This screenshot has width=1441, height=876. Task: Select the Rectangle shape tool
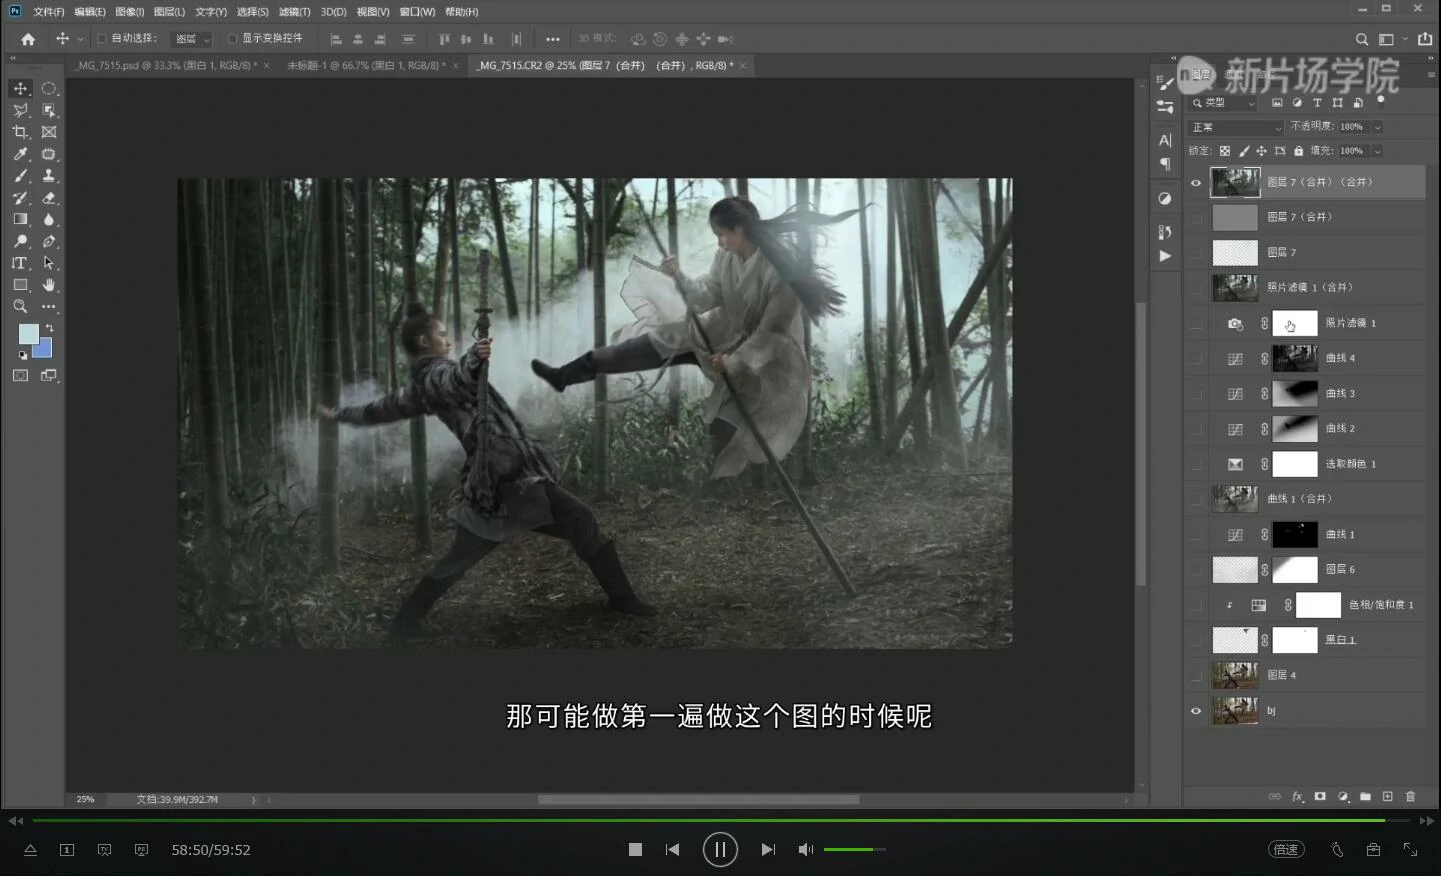(20, 285)
